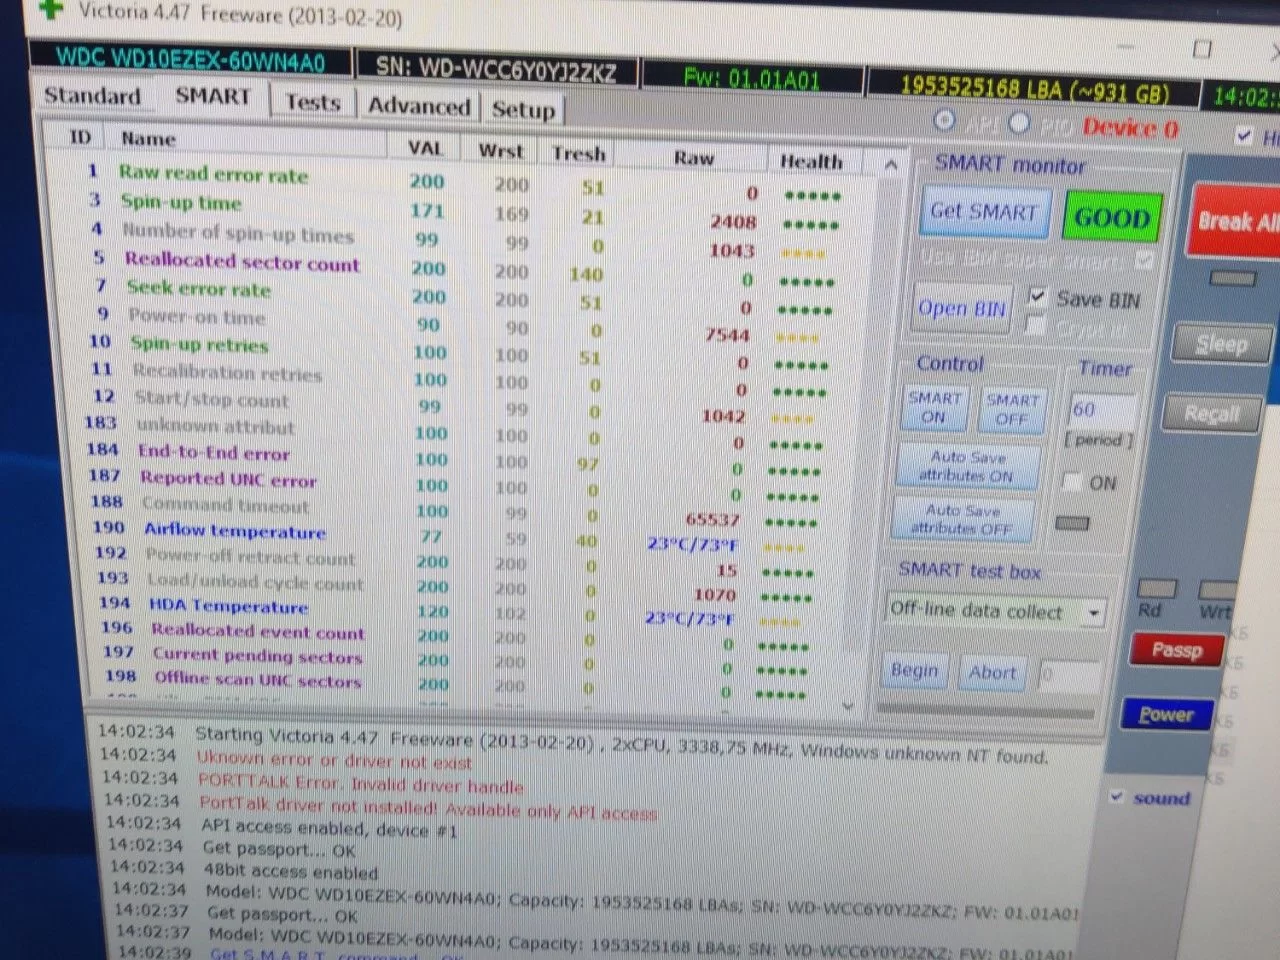Click the SMART OFF button

point(1012,409)
